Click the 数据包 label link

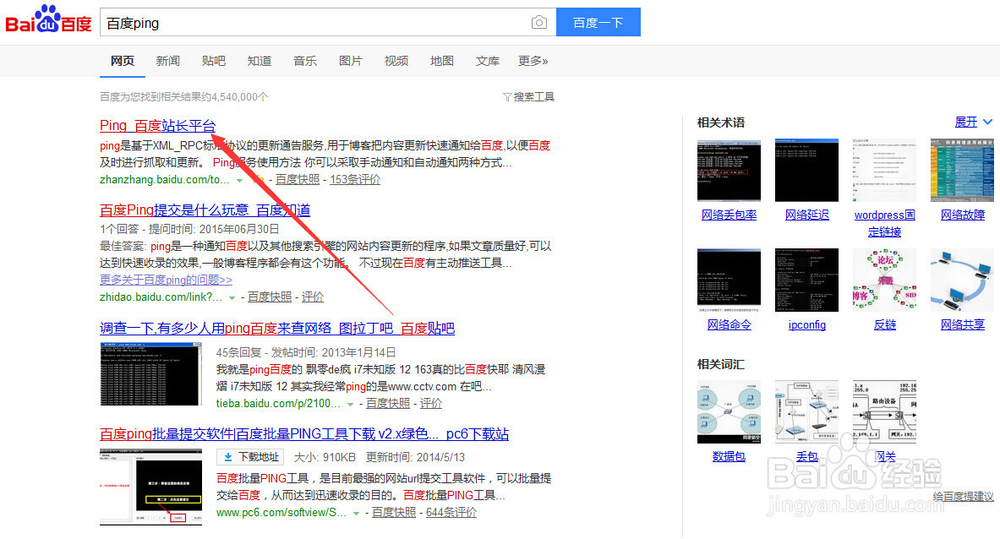(x=729, y=457)
